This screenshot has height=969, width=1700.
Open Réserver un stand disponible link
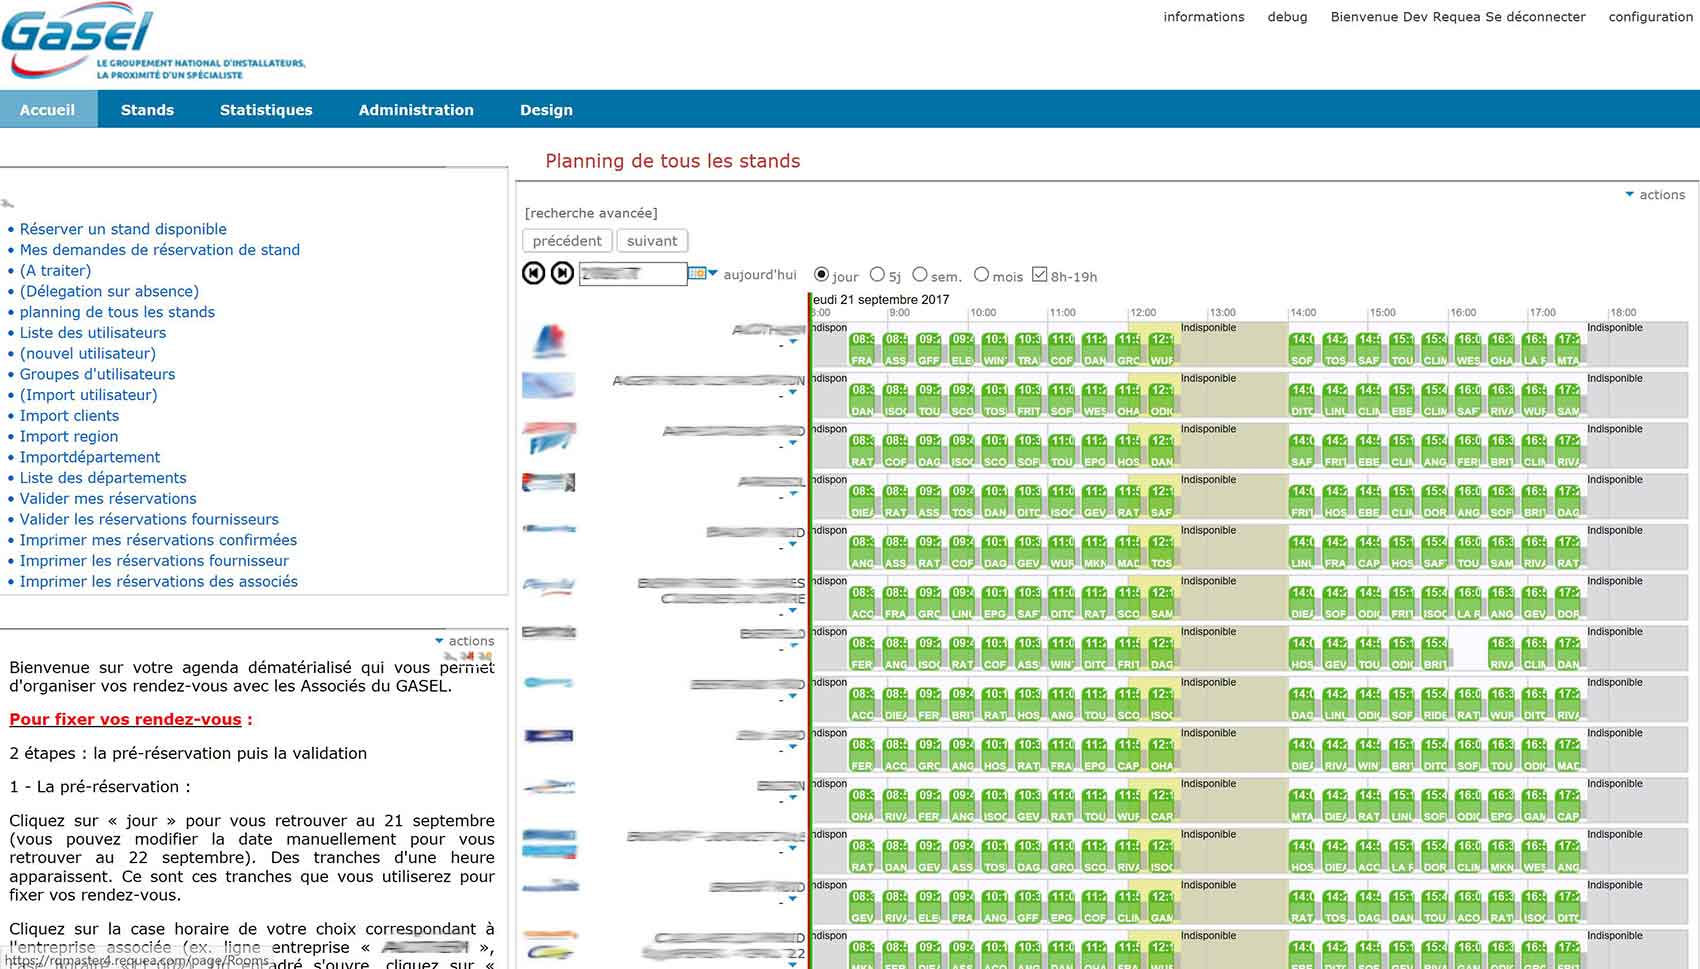pos(123,229)
